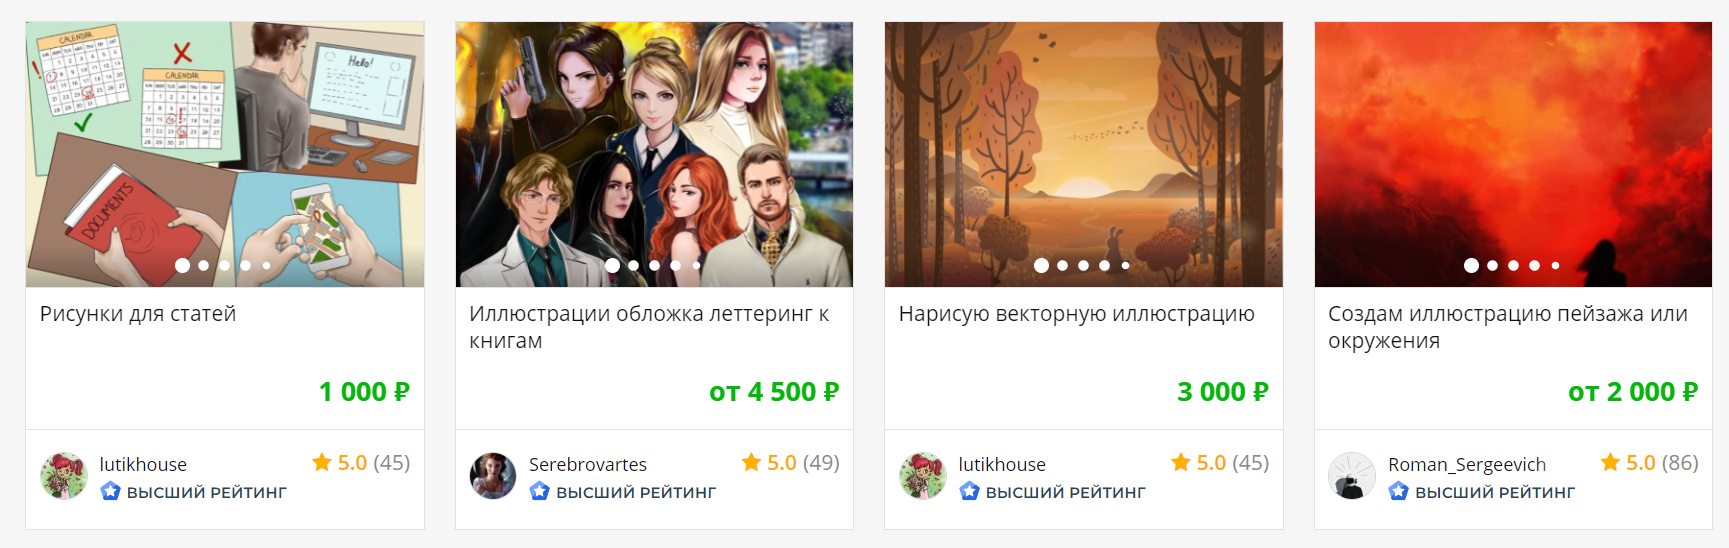This screenshot has height=548, width=1729.
Task: Open Создам иллюстрацию пейзажа listing title
Action: tap(1508, 327)
